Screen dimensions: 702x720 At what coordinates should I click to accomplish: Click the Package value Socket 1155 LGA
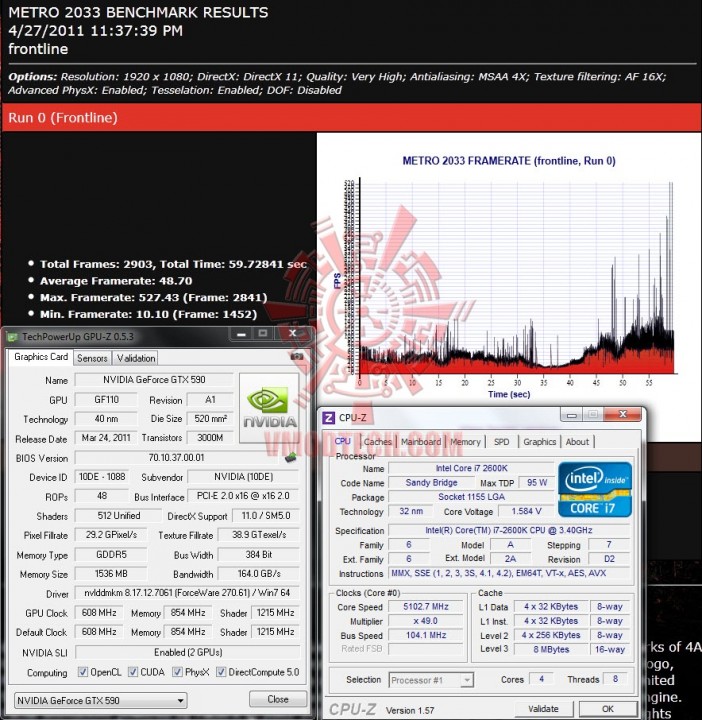pyautogui.click(x=472, y=497)
